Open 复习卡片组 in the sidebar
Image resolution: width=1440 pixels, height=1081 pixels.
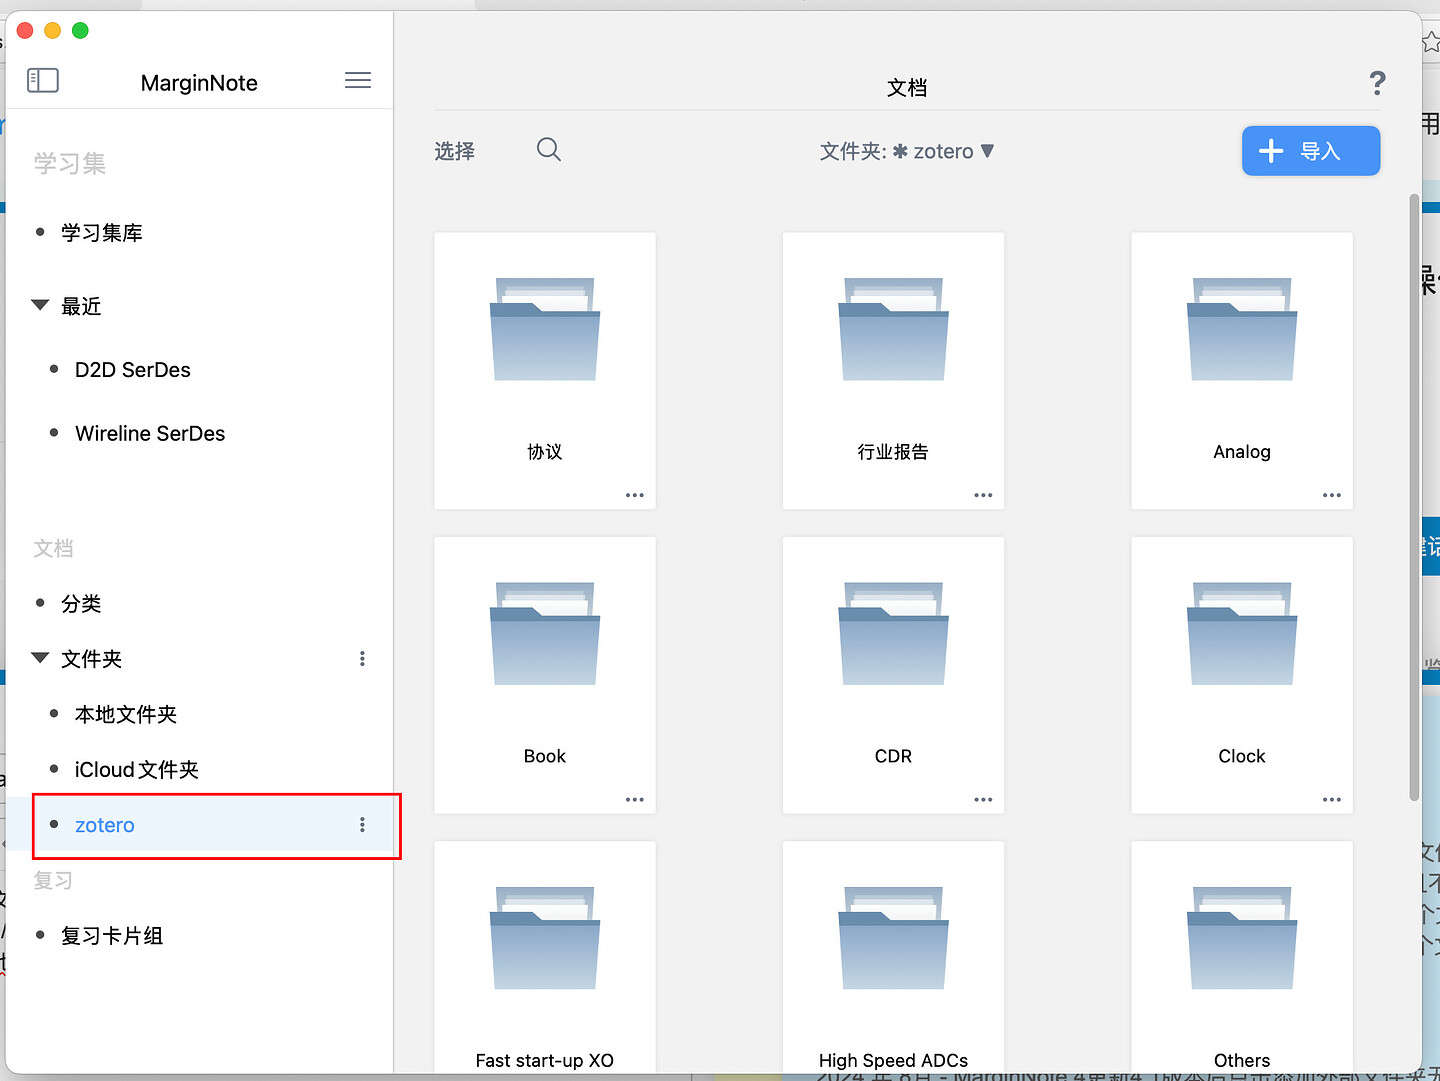(112, 936)
